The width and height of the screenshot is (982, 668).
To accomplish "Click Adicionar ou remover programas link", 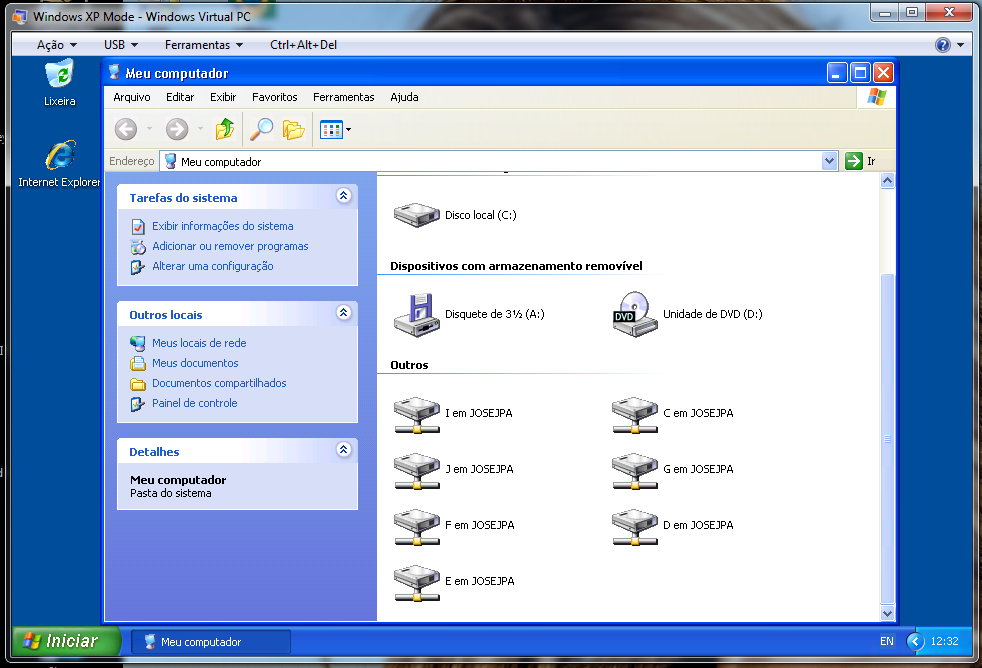I will coord(230,246).
